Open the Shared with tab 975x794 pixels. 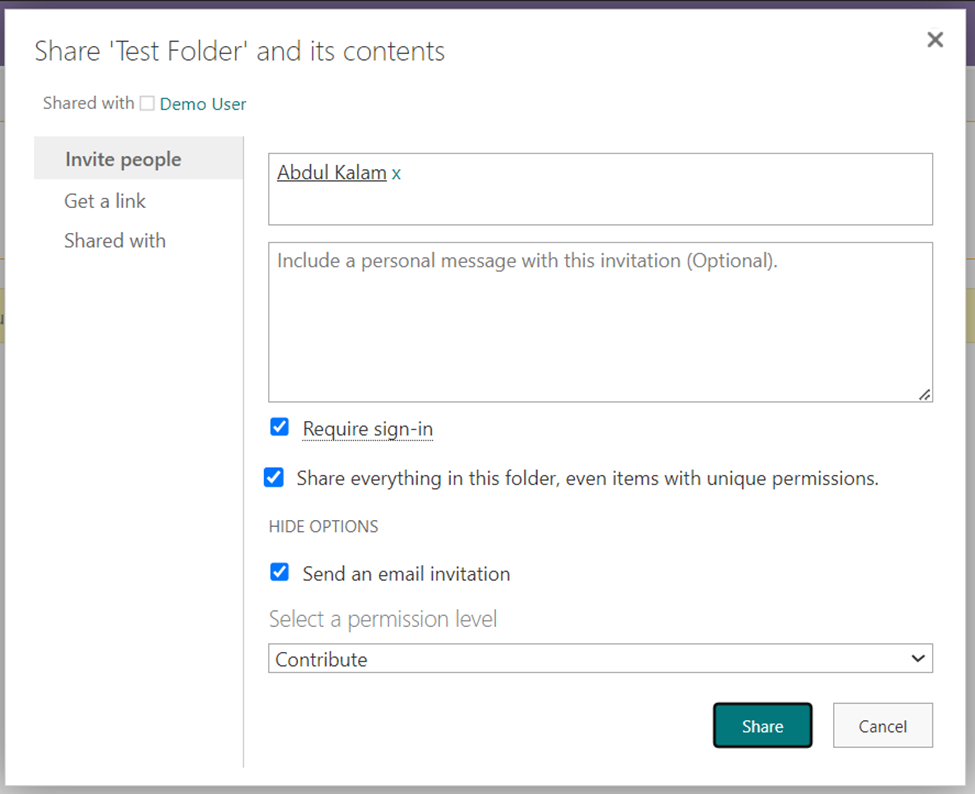(x=115, y=241)
